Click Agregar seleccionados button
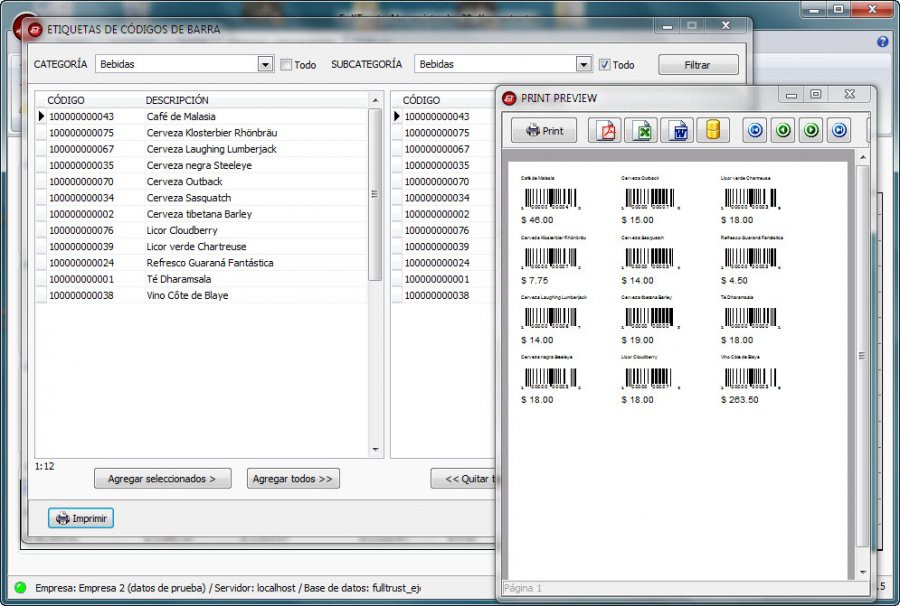The height and width of the screenshot is (606, 900). coord(162,479)
